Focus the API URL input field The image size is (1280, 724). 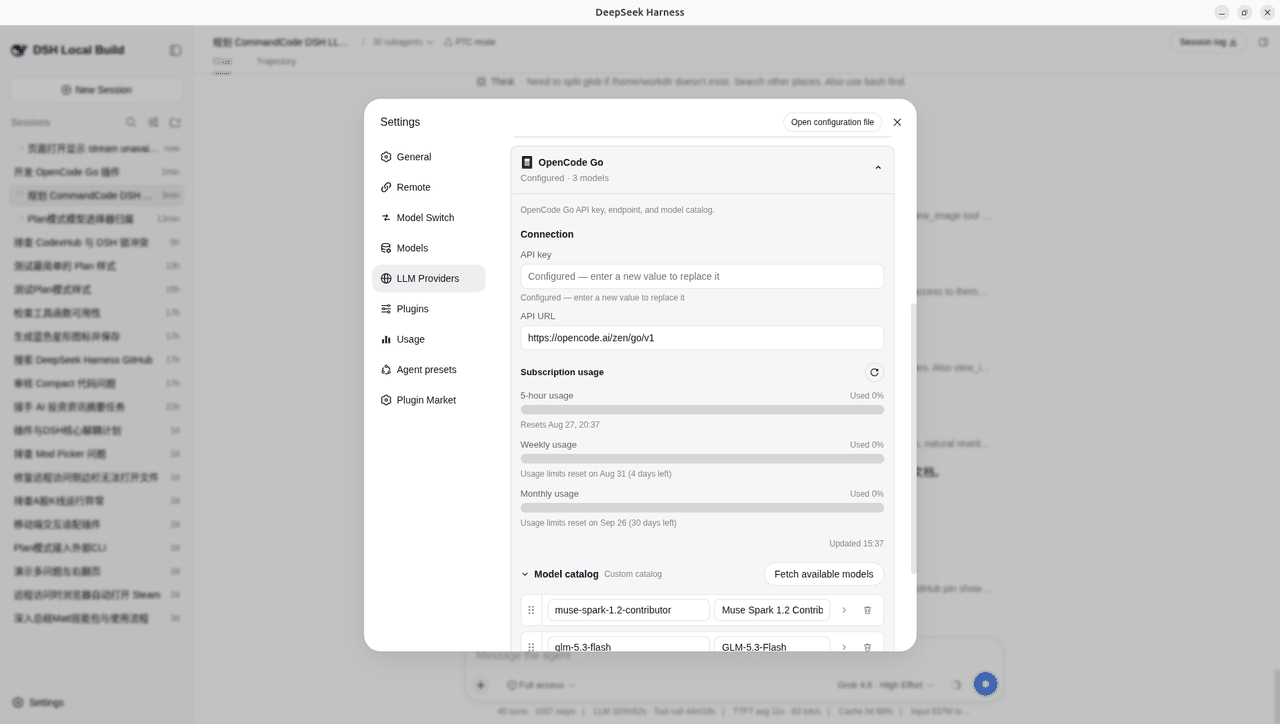[x=702, y=338]
